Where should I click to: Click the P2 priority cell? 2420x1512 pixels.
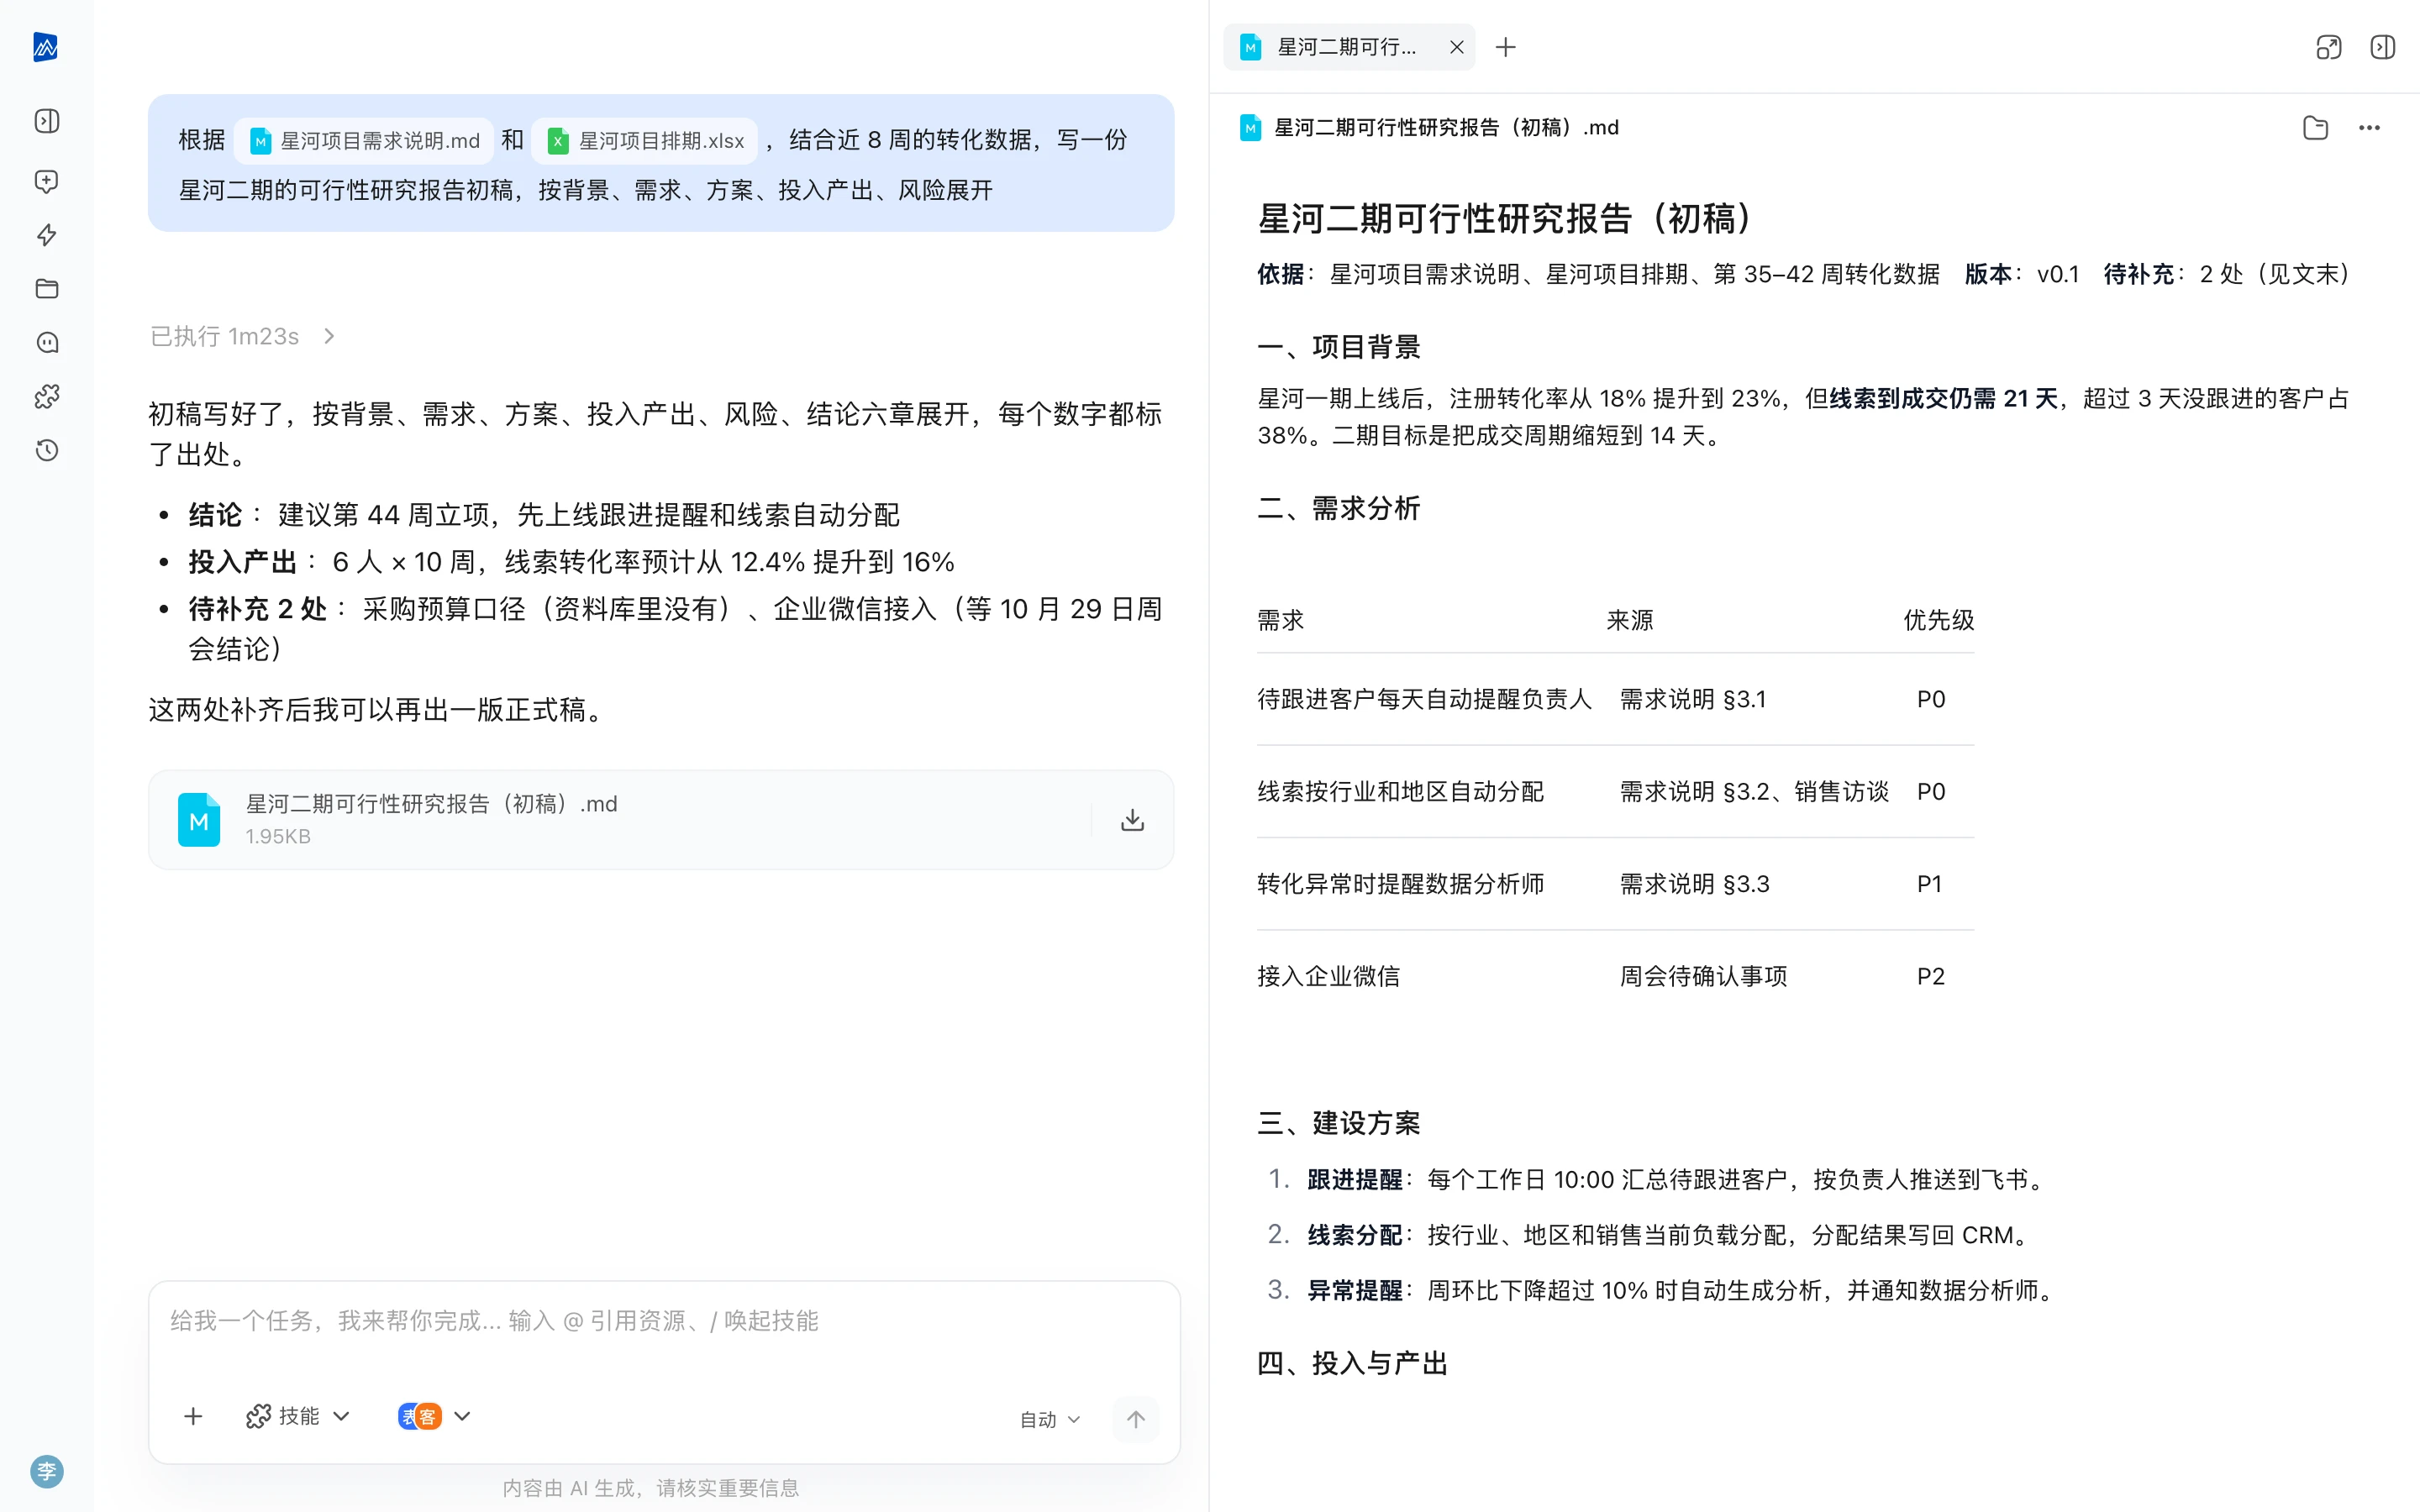1930,976
